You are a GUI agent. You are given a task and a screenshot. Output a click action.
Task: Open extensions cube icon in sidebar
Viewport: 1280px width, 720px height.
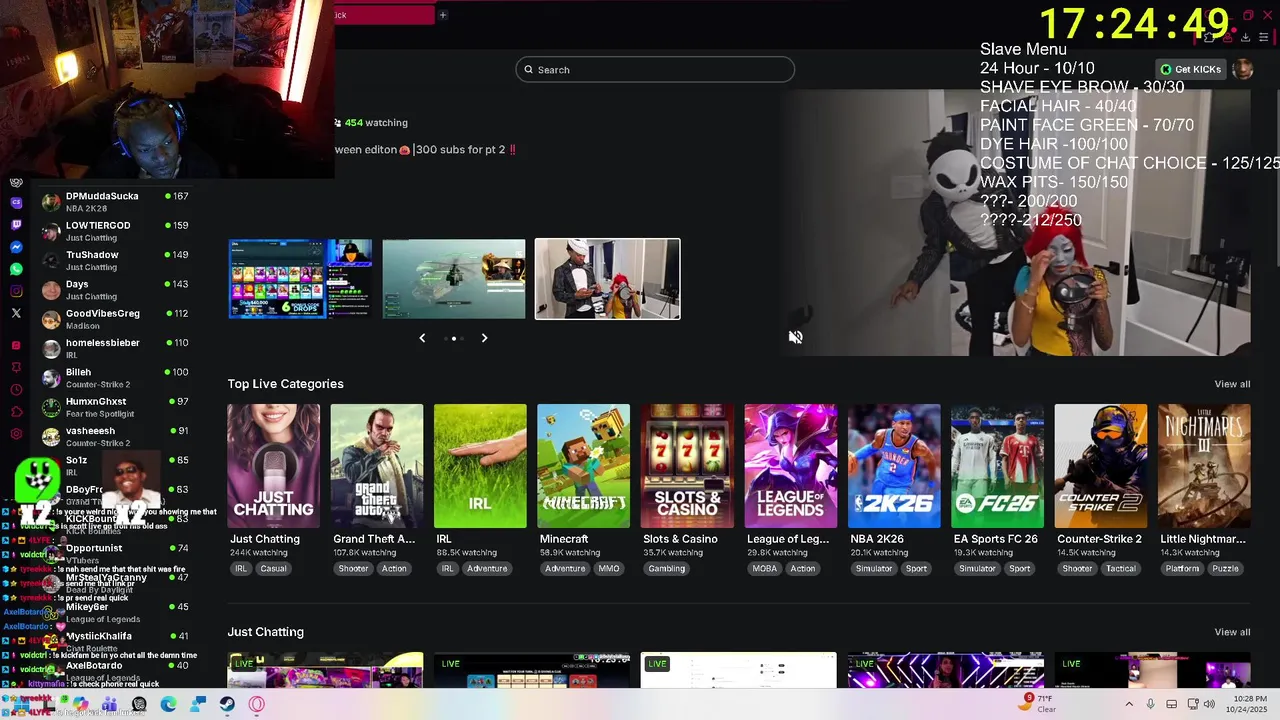[x=16, y=412]
